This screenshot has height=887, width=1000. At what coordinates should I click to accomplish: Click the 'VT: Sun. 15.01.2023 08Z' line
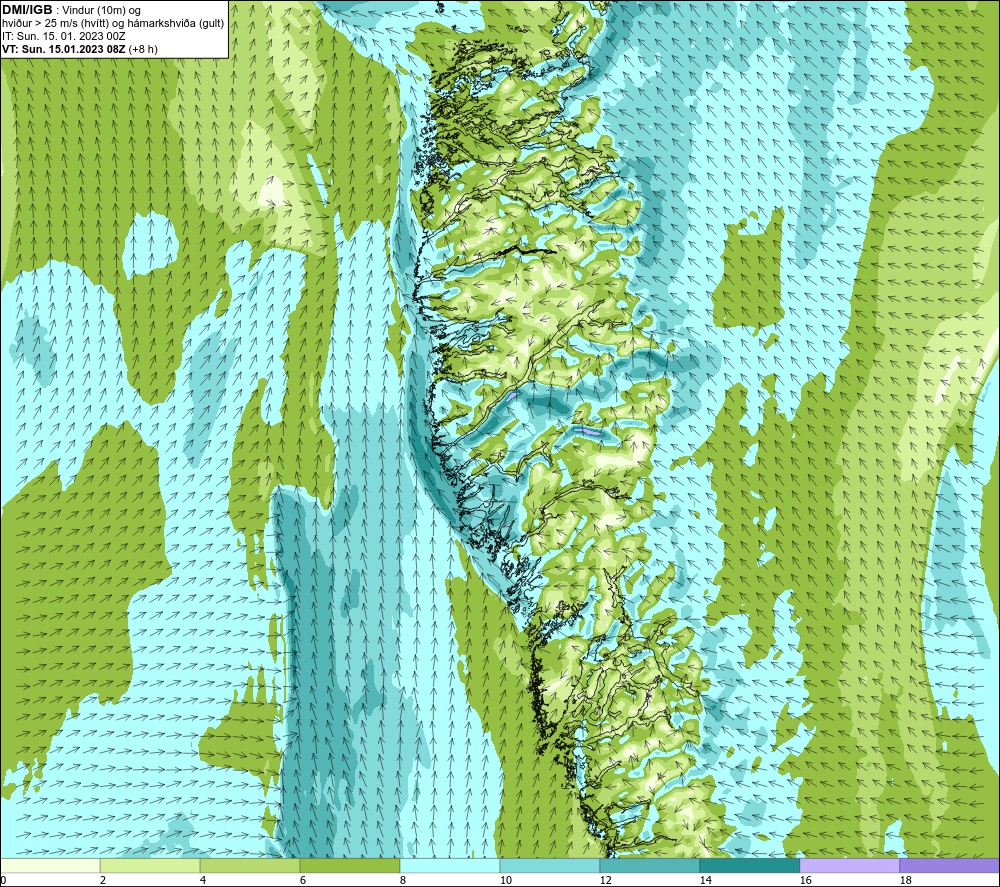(x=64, y=49)
